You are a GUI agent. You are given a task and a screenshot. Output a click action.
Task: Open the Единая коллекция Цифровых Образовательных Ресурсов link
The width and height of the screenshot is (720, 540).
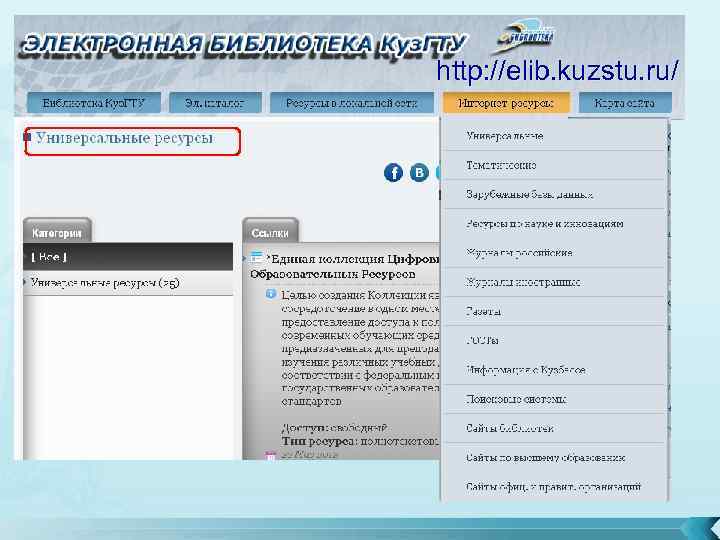[x=344, y=266]
